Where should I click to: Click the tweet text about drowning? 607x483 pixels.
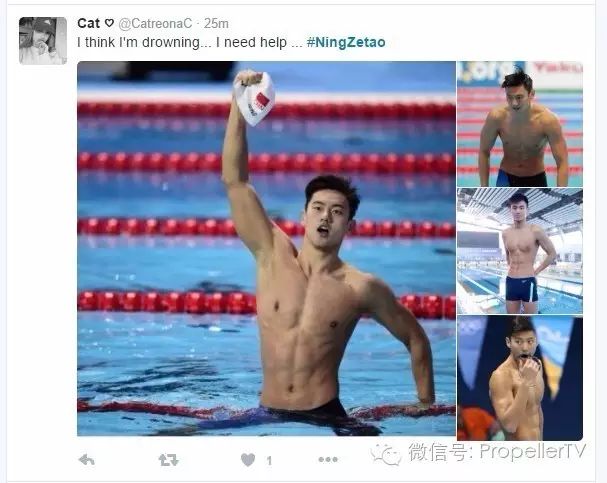tap(189, 42)
